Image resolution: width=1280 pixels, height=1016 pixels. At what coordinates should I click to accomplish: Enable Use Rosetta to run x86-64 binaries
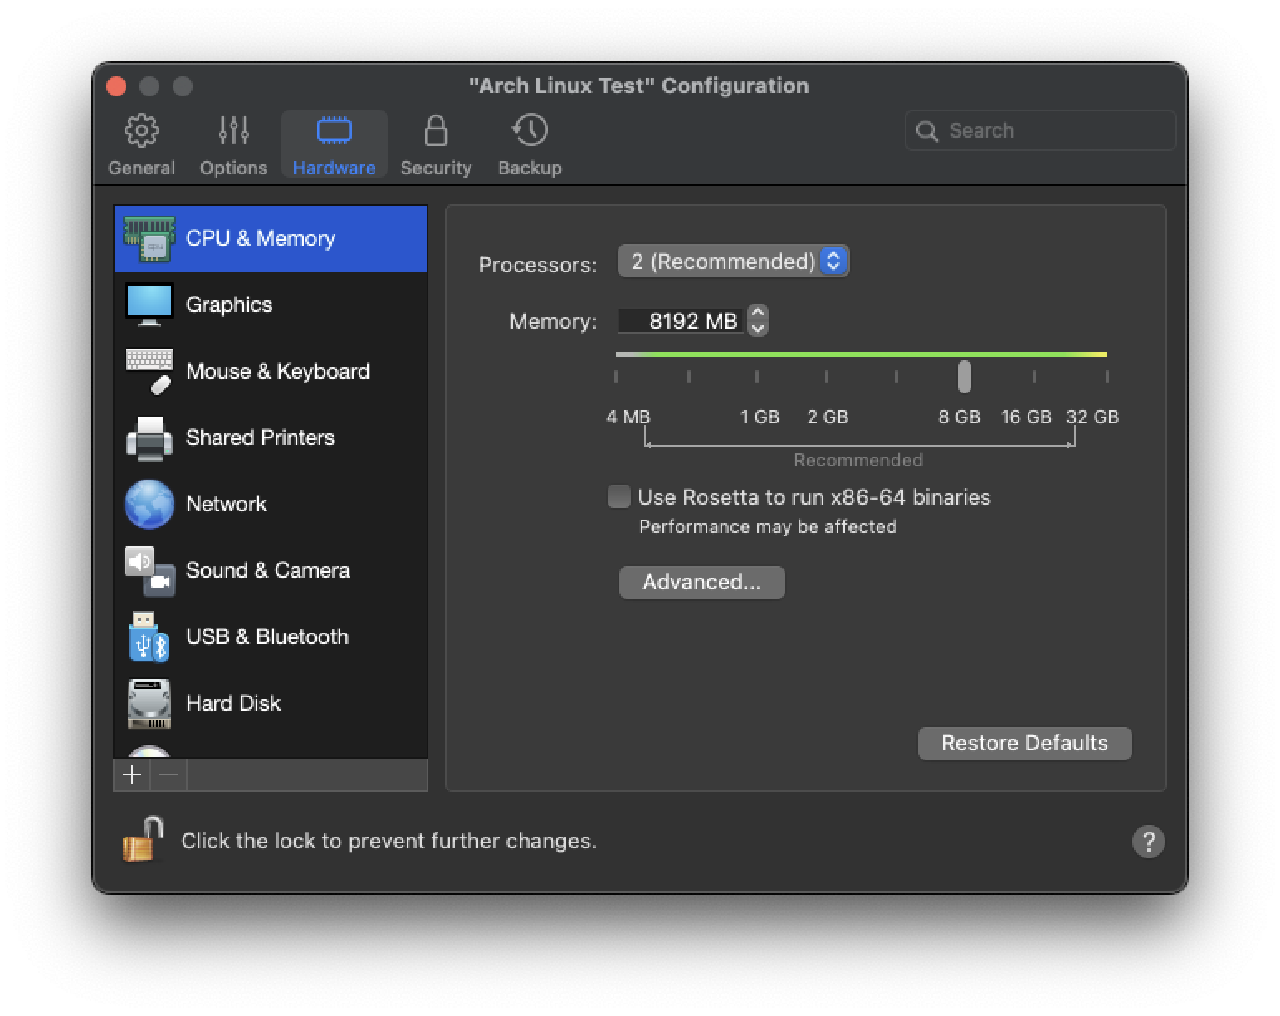click(620, 497)
